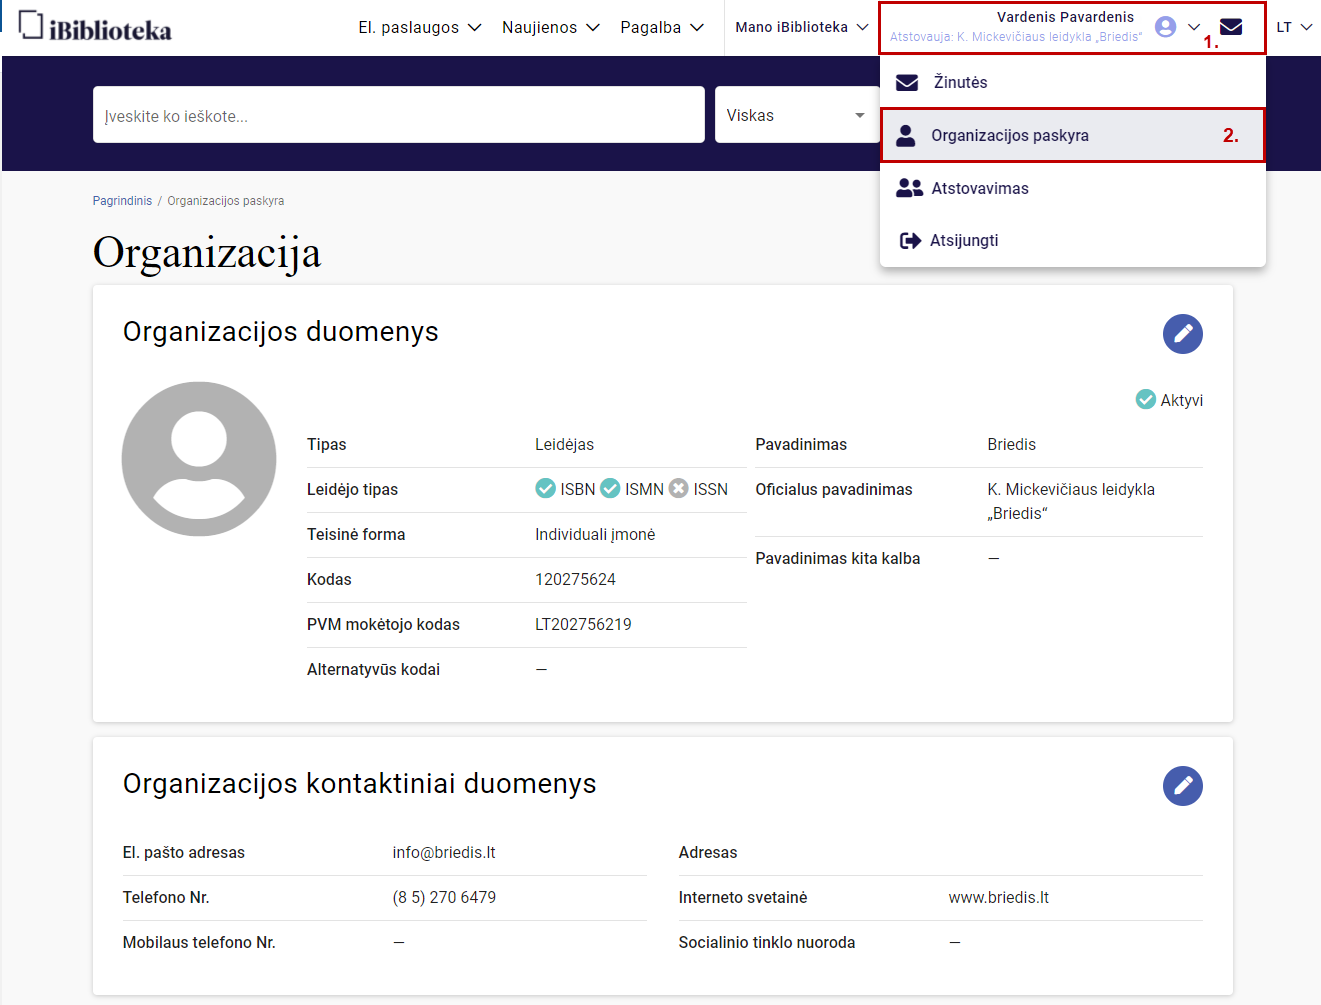Open the envelope messages icon in the header
Viewport: 1321px width, 1005px height.
click(1231, 27)
